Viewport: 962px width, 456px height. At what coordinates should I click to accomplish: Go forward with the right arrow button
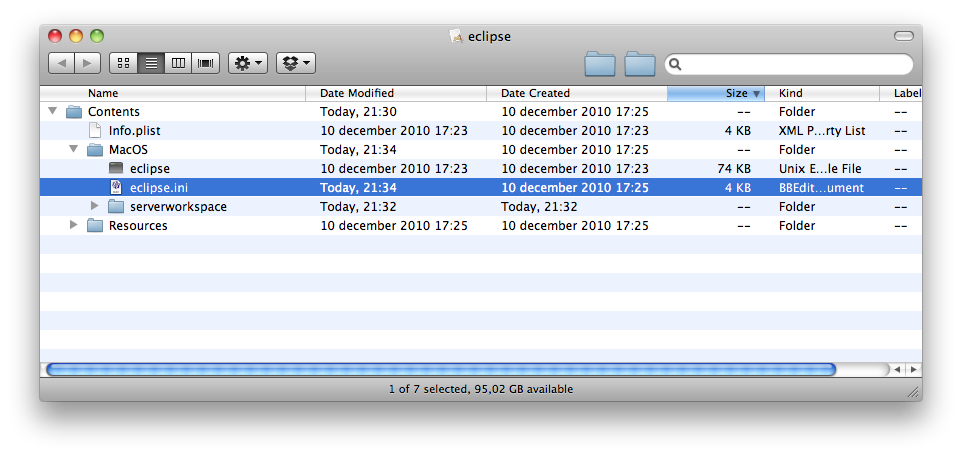click(x=87, y=63)
